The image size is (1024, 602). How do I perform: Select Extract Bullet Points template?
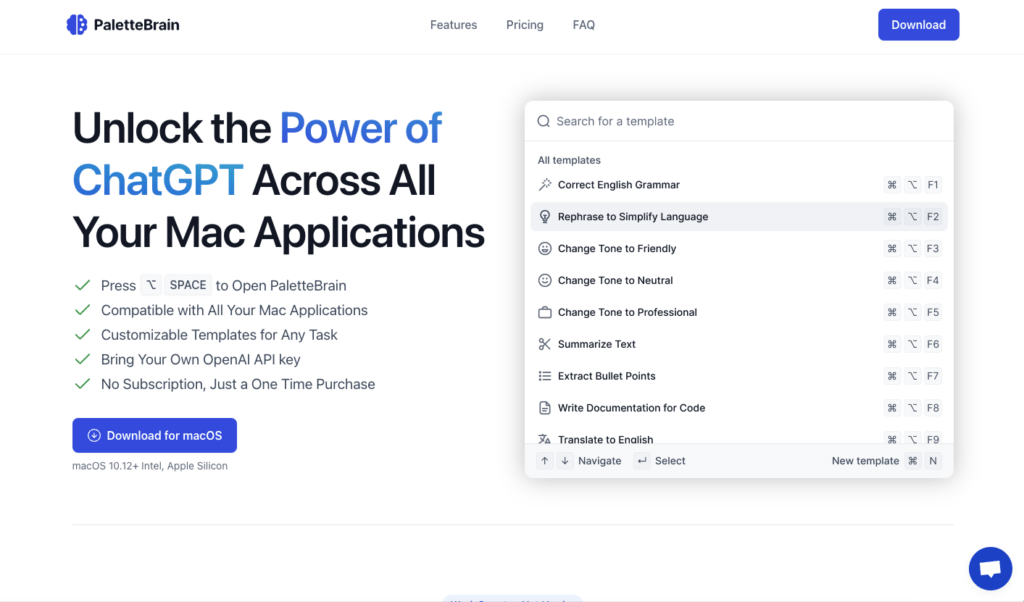(x=739, y=376)
